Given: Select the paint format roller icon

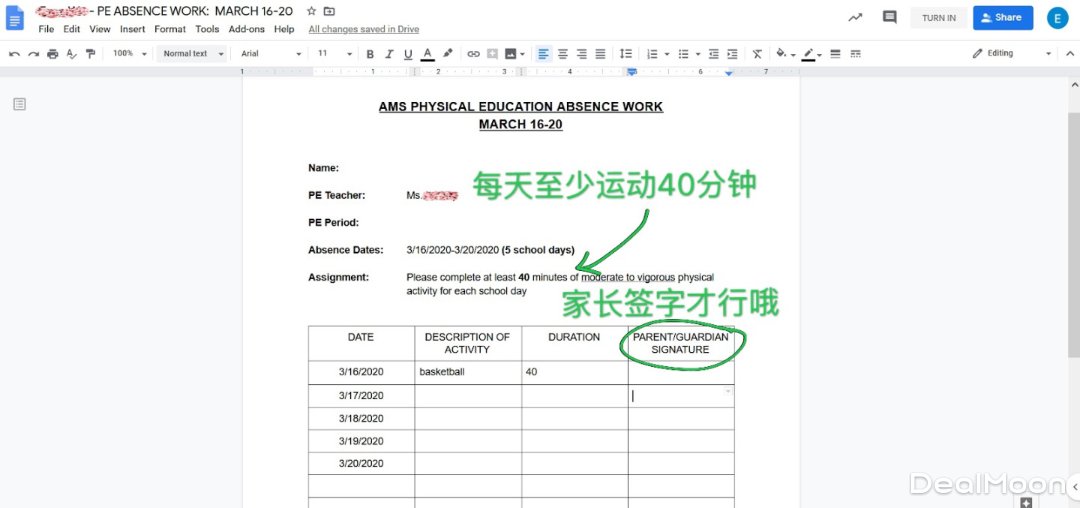Looking at the screenshot, I should 90,54.
